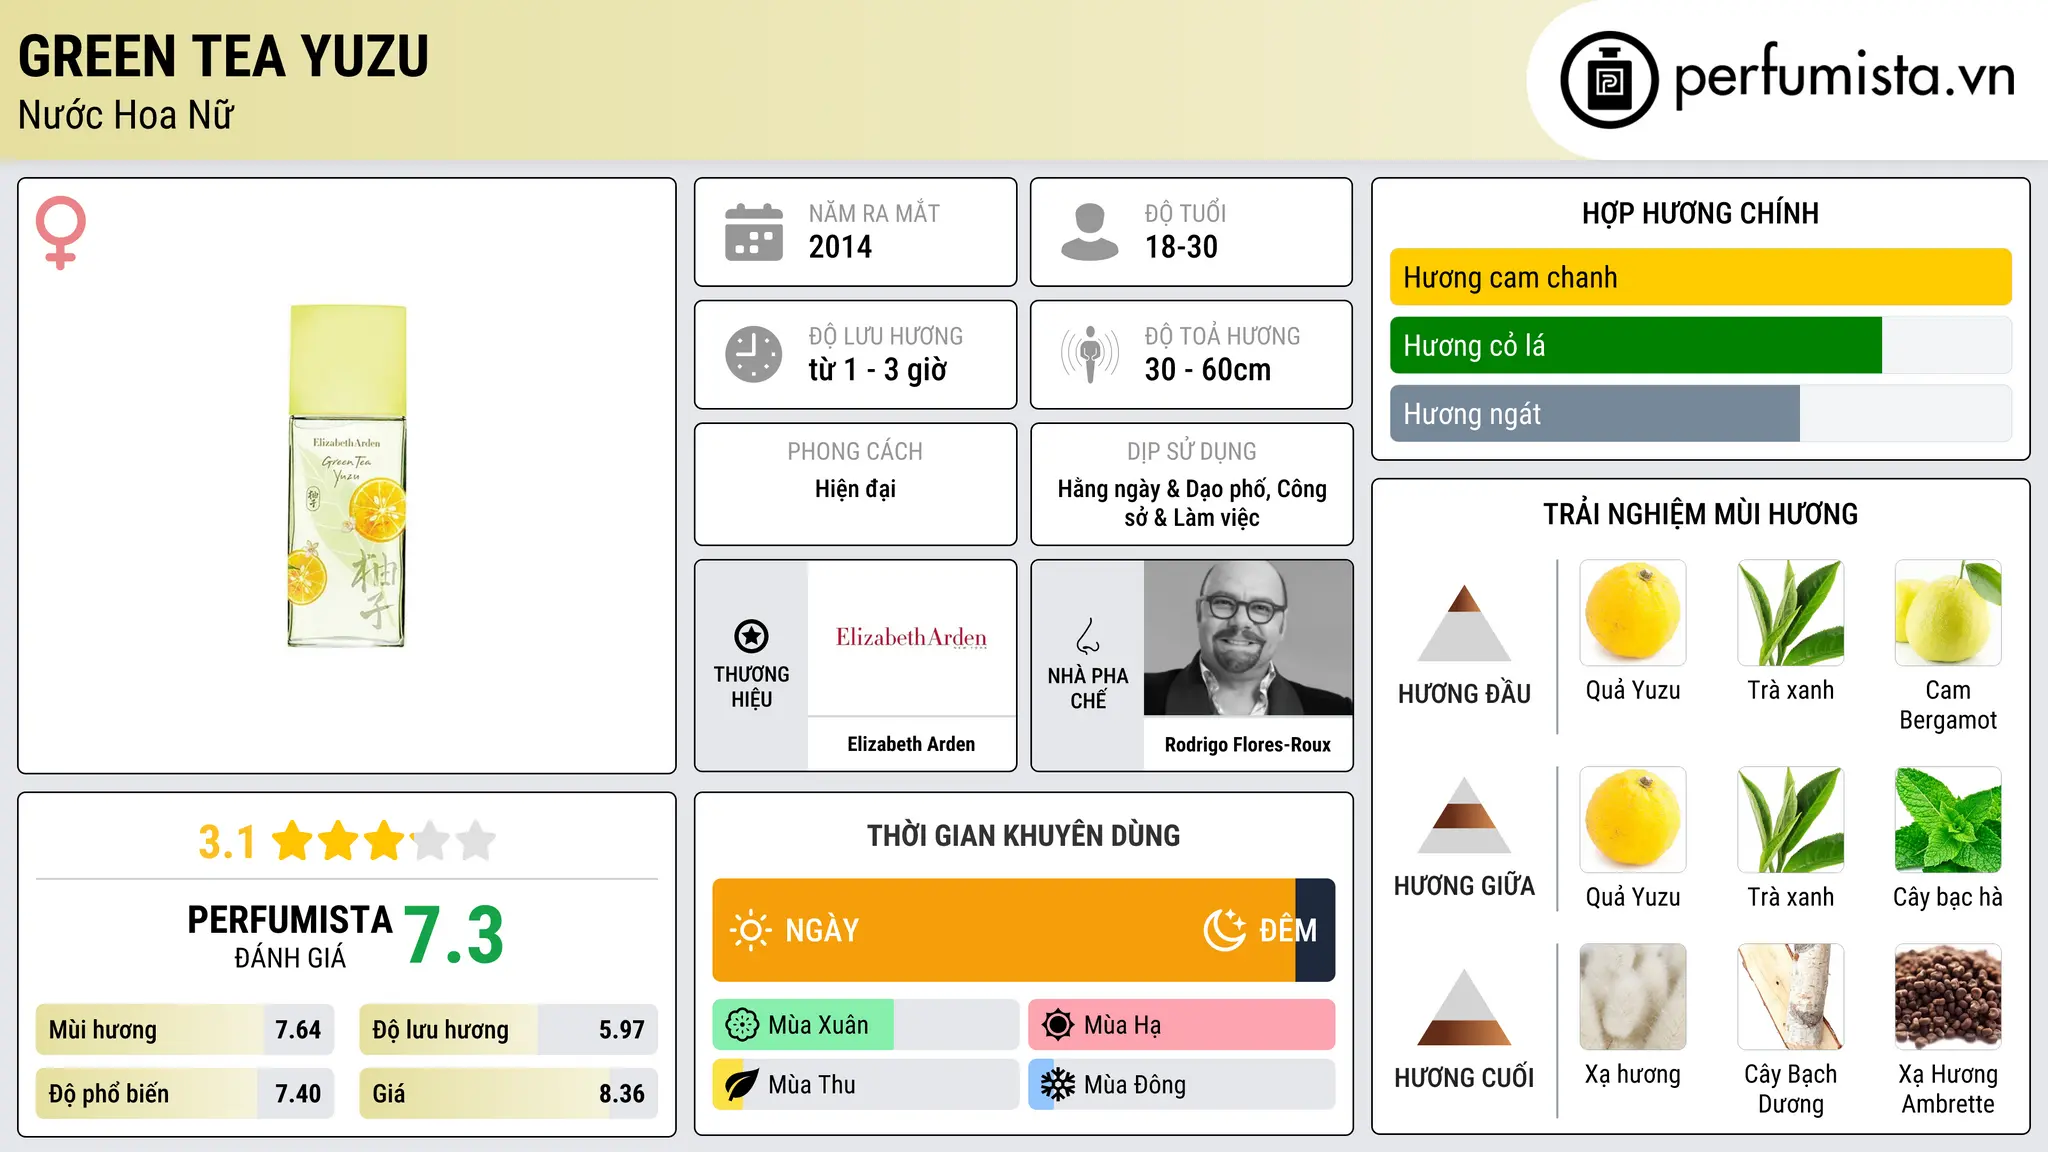Select the Cây bạc hà note image
Image resolution: width=2048 pixels, height=1152 pixels.
click(x=1948, y=820)
